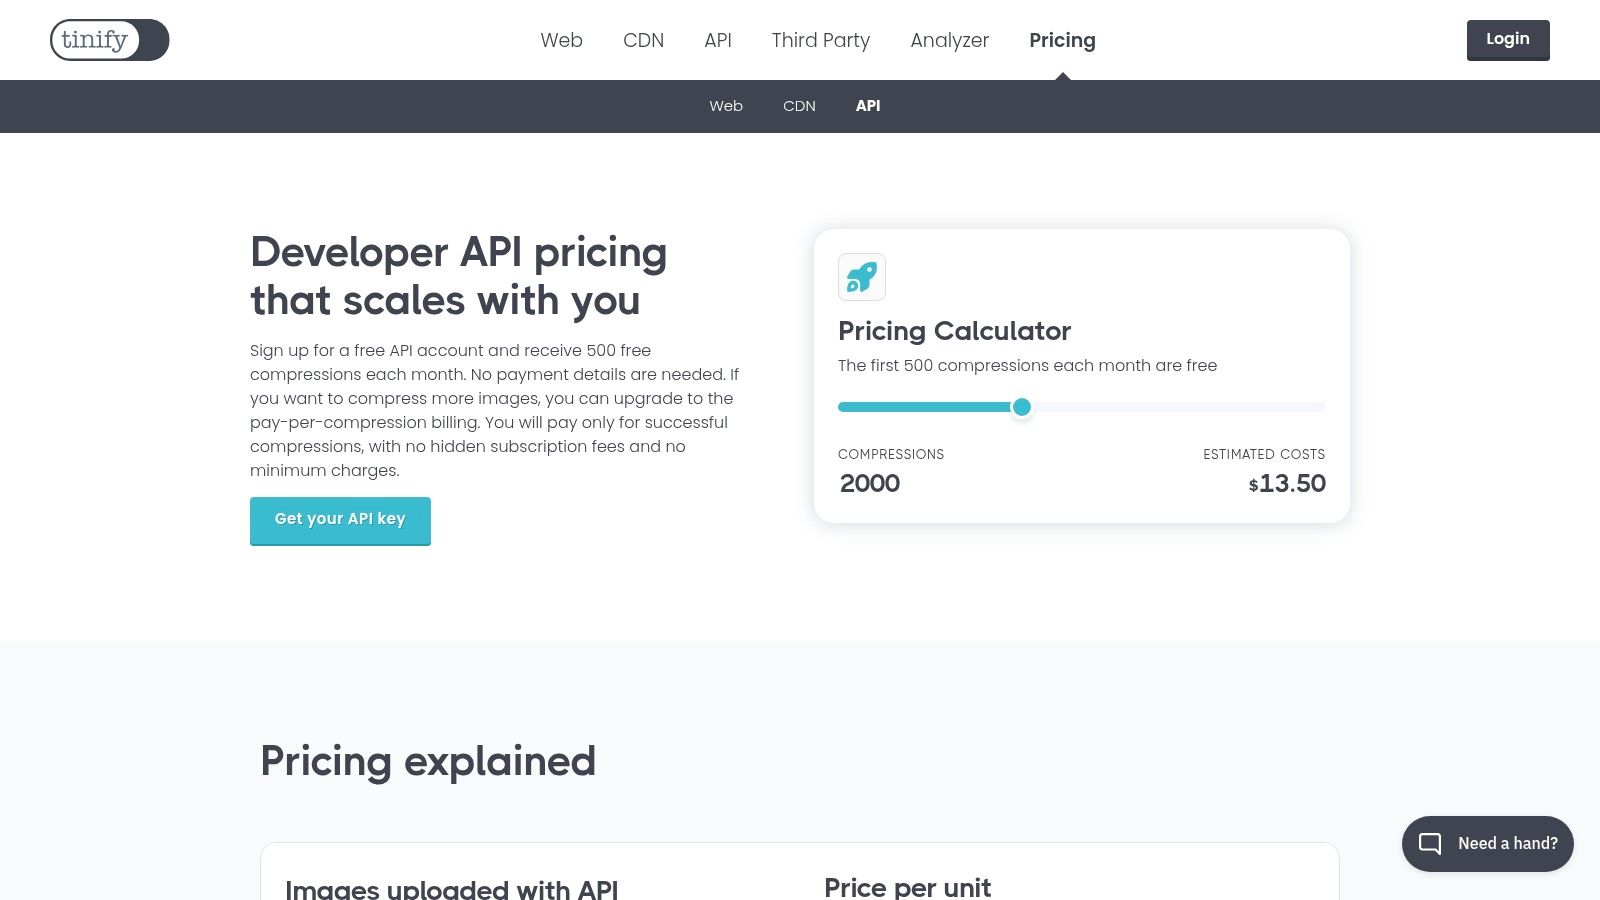
Task: Click the "Pricing Calculator" title
Action: click(954, 331)
